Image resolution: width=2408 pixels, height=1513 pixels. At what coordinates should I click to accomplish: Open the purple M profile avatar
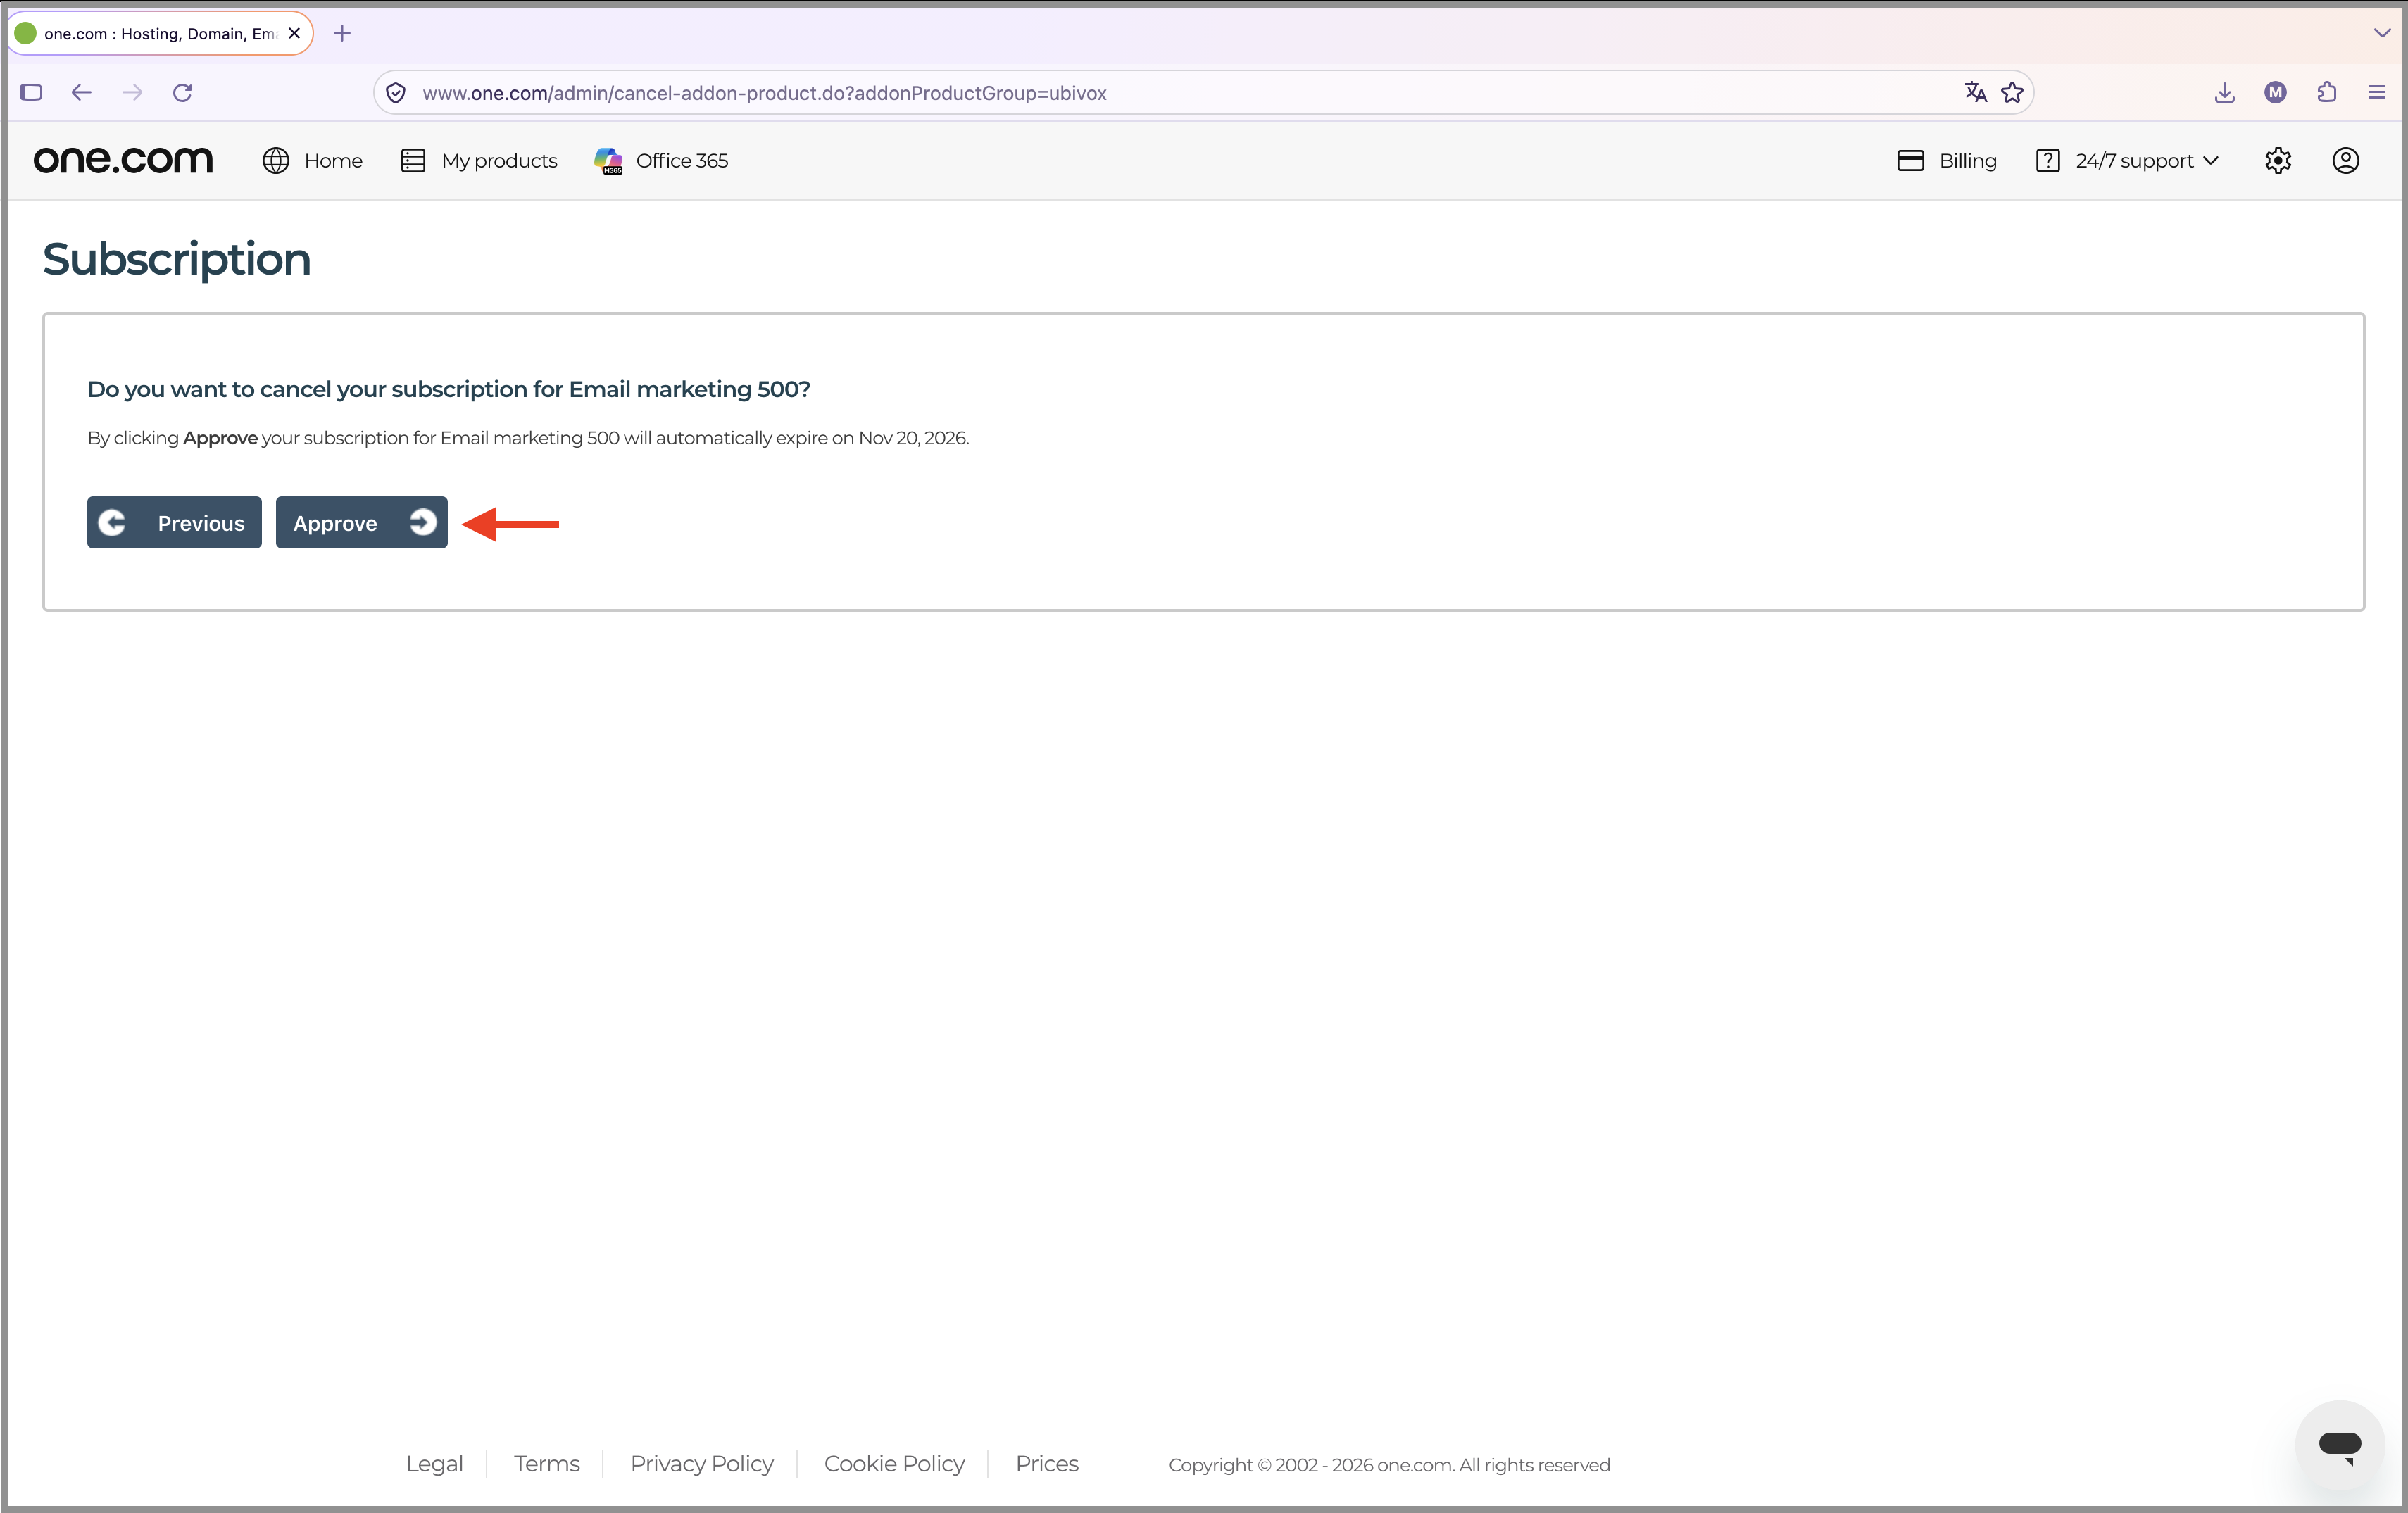(2275, 92)
